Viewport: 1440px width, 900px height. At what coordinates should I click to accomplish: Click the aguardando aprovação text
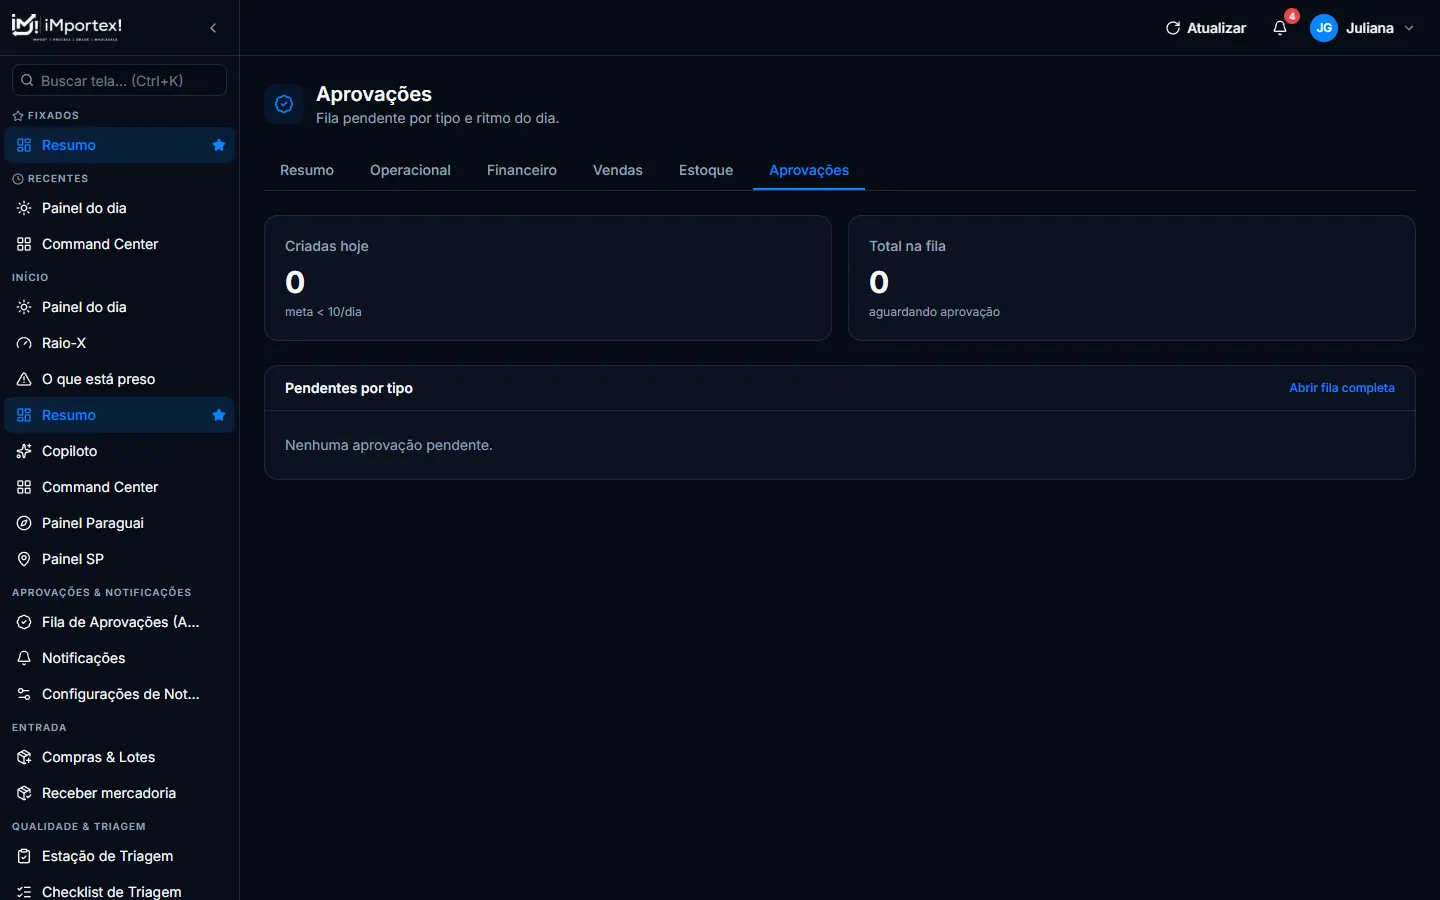click(934, 312)
